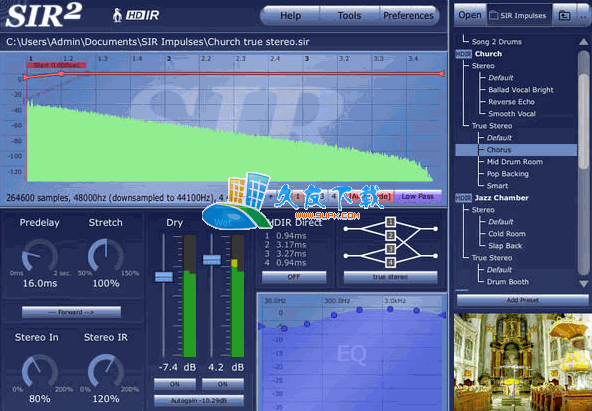592x411 pixels.
Task: Click the SIR2 logo
Action: [43, 15]
